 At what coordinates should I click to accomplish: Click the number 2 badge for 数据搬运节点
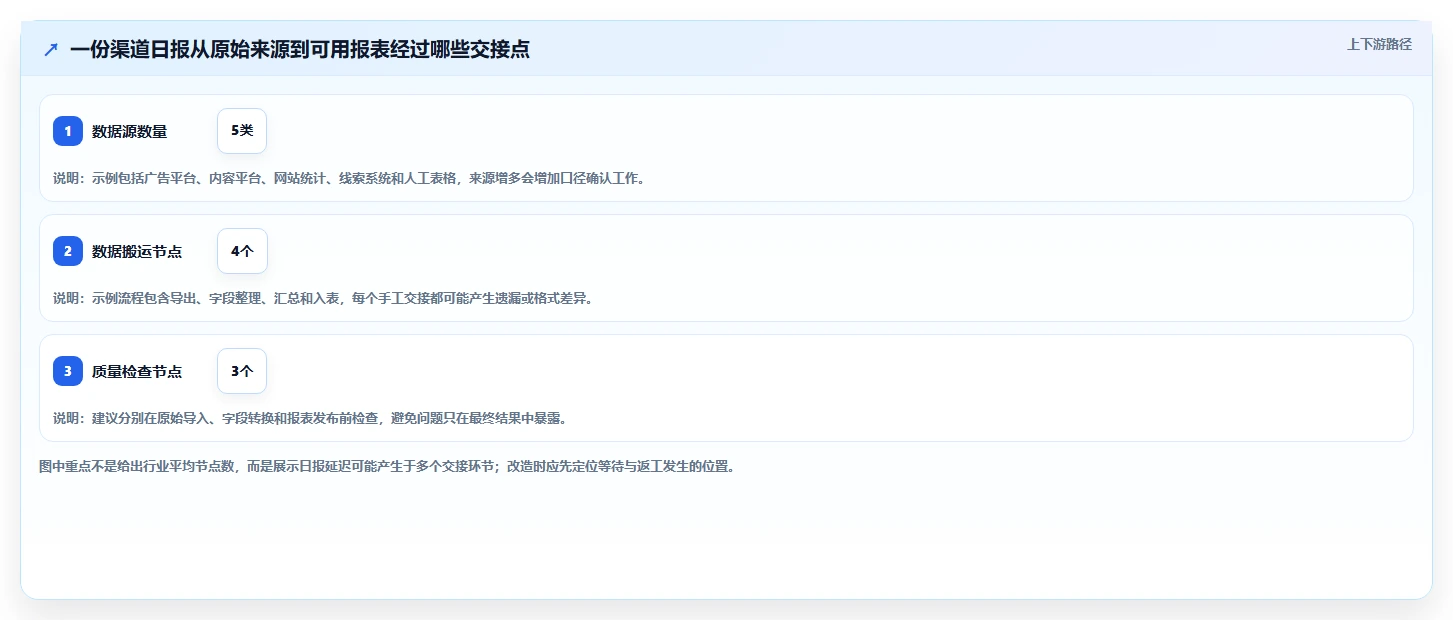pyautogui.click(x=68, y=251)
